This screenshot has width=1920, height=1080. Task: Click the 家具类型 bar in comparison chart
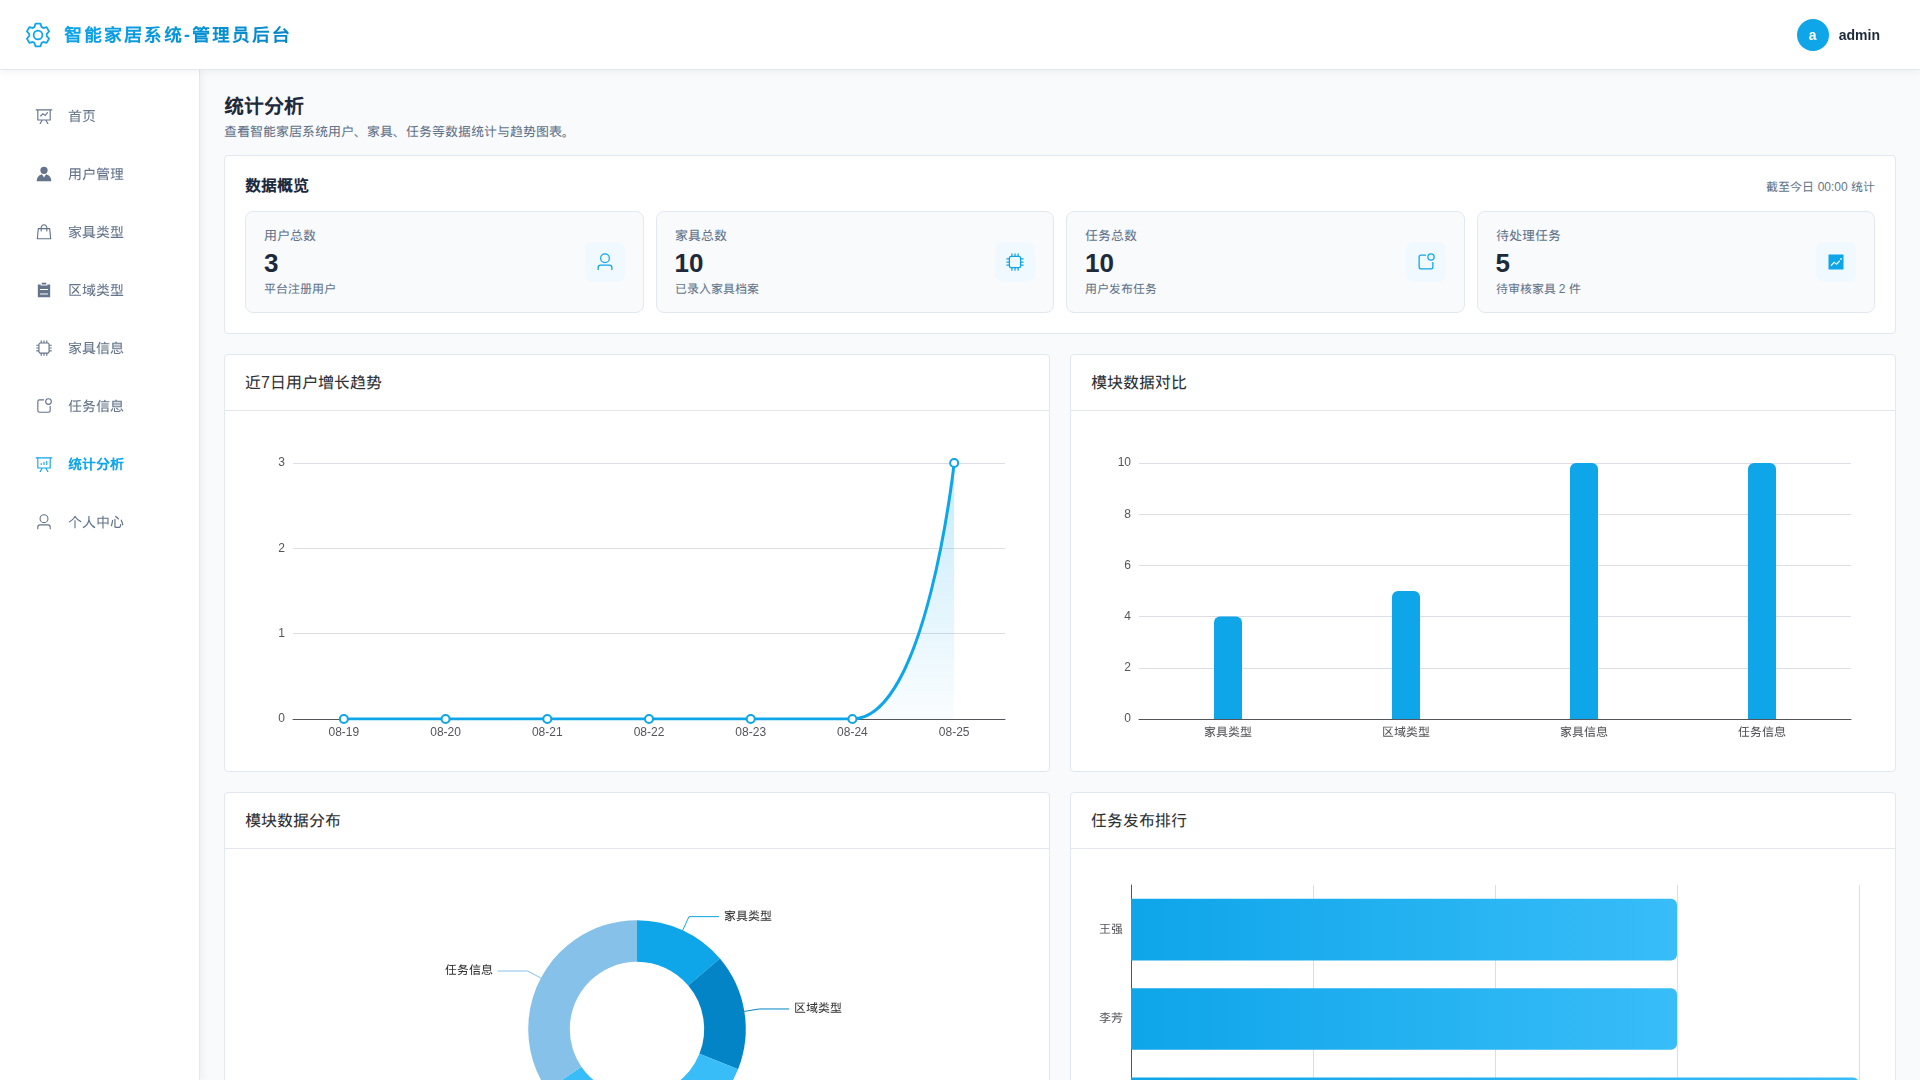[x=1228, y=668]
